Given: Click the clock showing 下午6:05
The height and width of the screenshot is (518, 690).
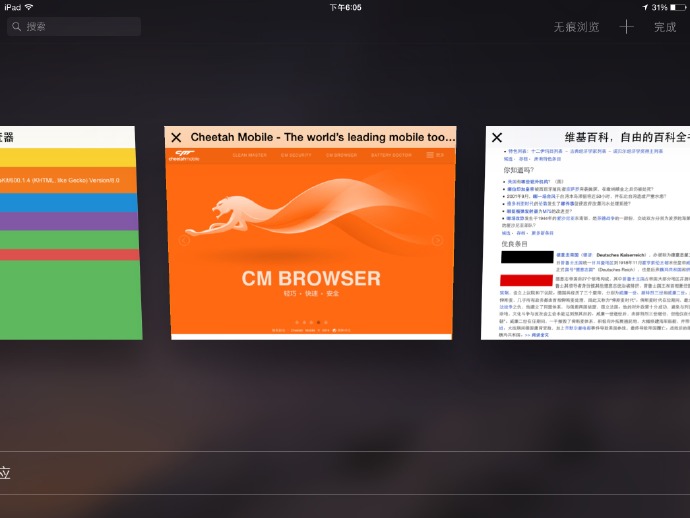Looking at the screenshot, I should pyautogui.click(x=345, y=7).
